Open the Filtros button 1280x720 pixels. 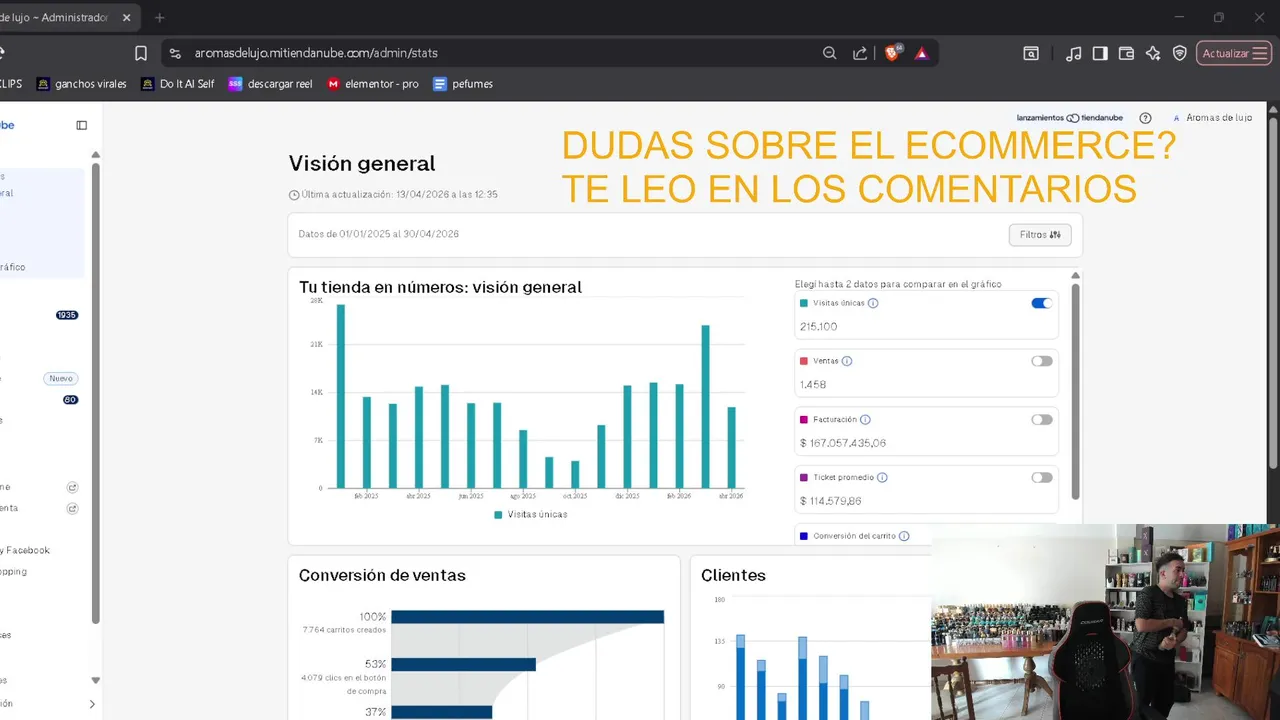tap(1040, 235)
